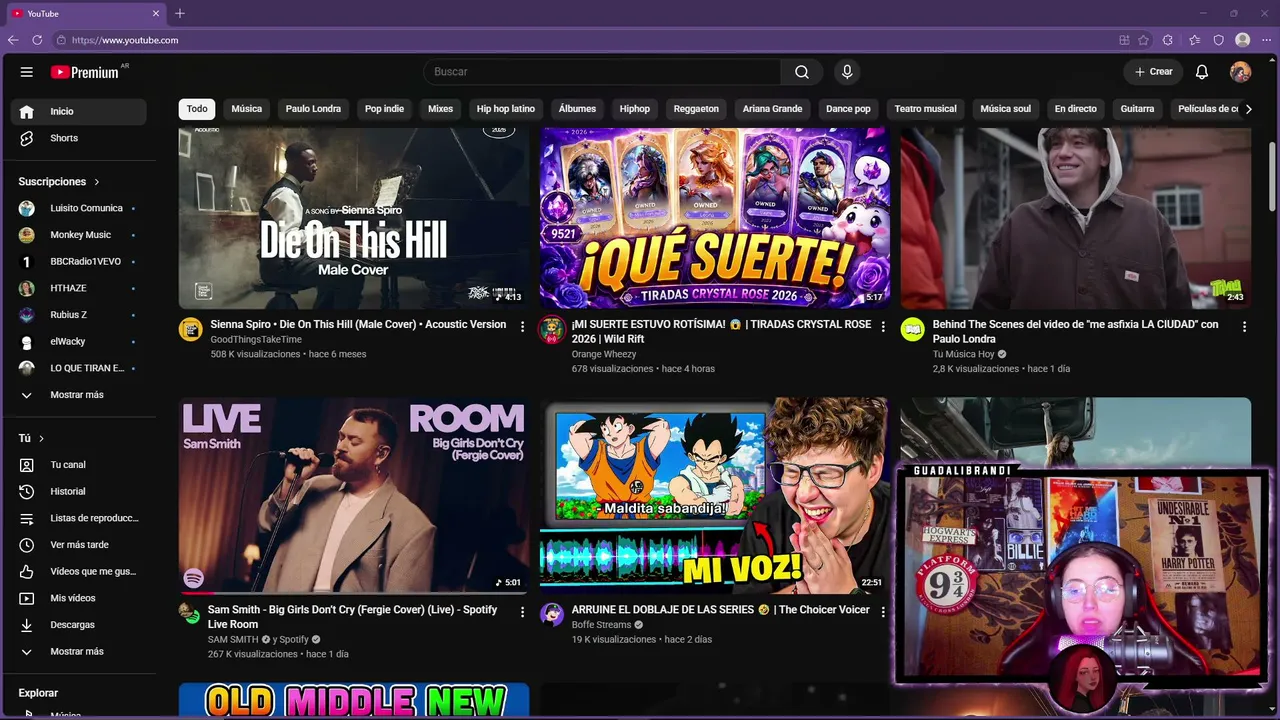Open a new browser tab
Image resolution: width=1280 pixels, height=720 pixels.
coord(180,13)
